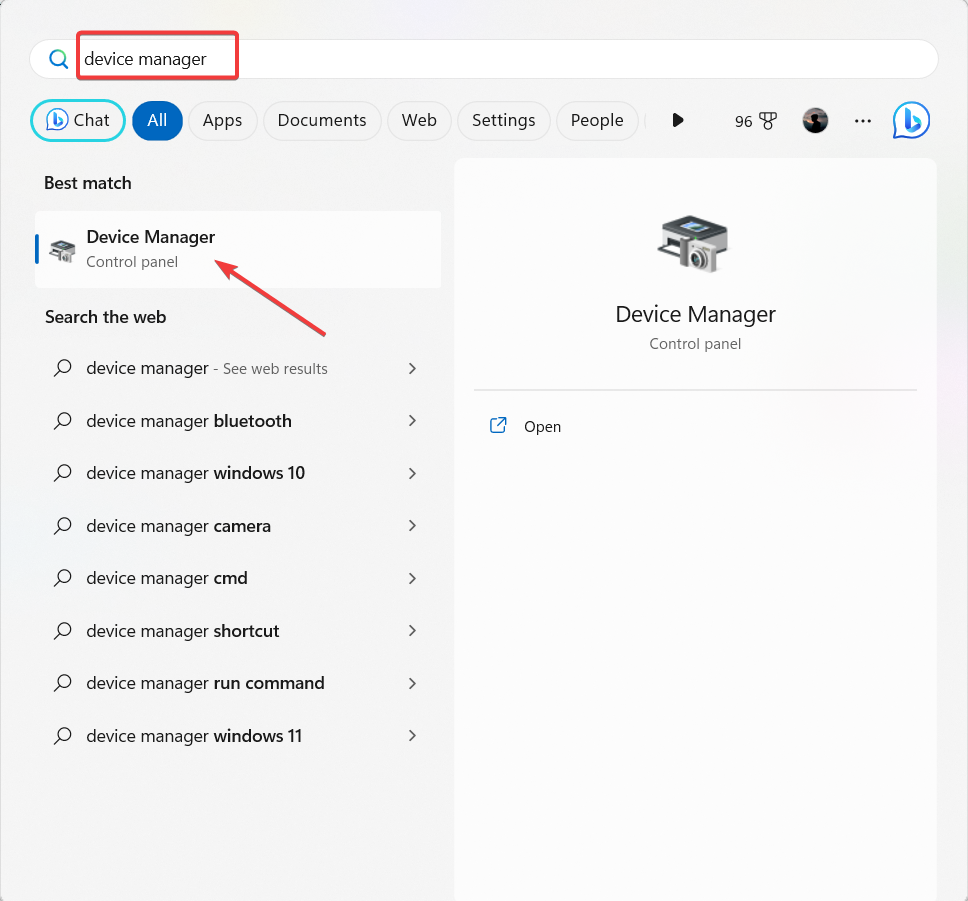Click the play arrow to show more filters
The image size is (968, 901).
[678, 120]
